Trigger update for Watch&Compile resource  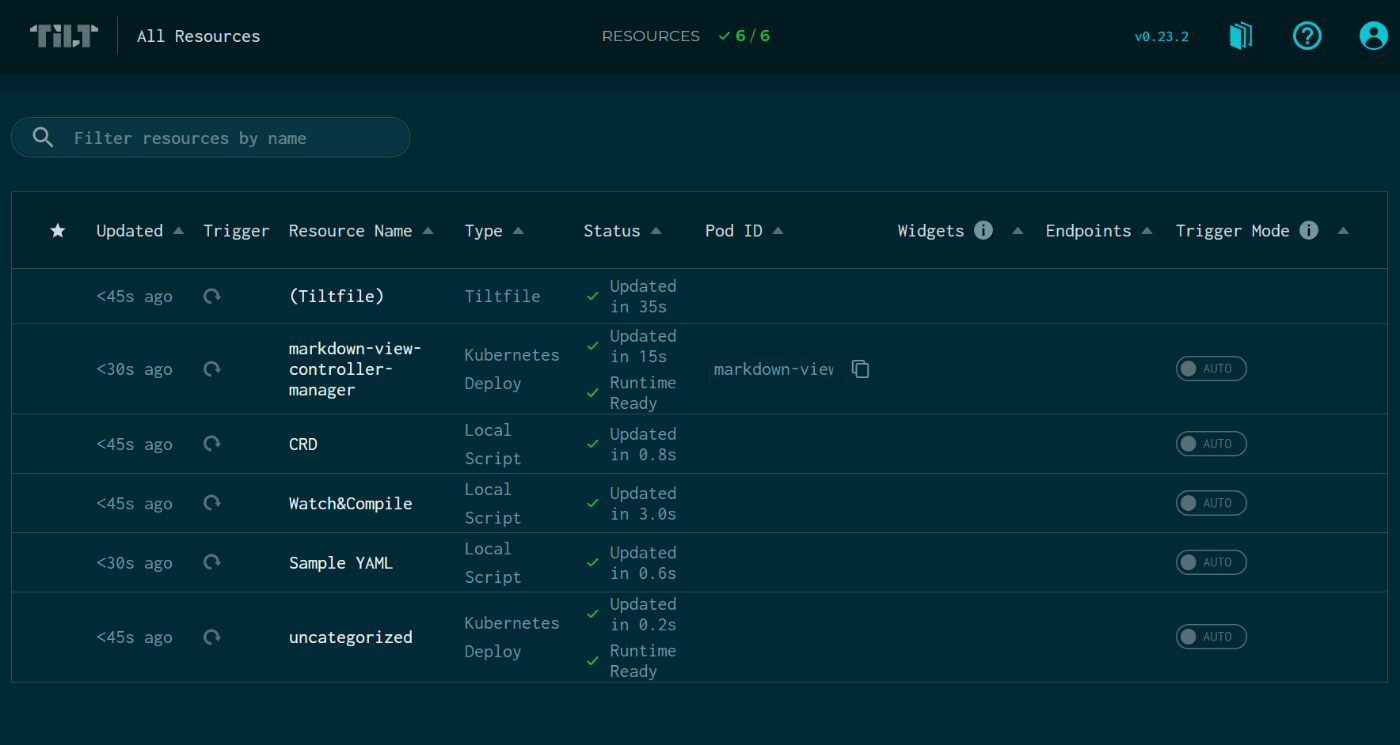coord(212,503)
